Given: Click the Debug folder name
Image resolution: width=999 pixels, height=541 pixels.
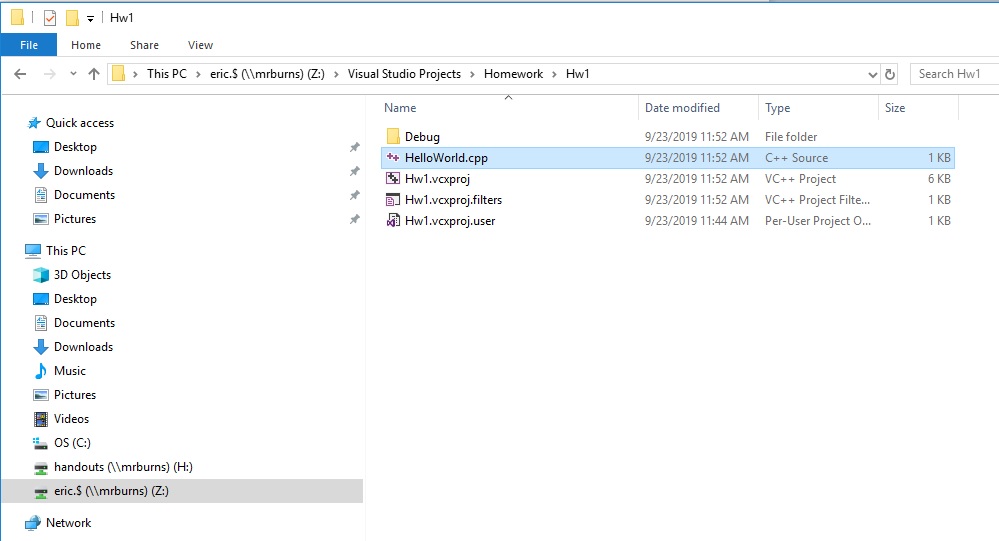Looking at the screenshot, I should point(422,136).
